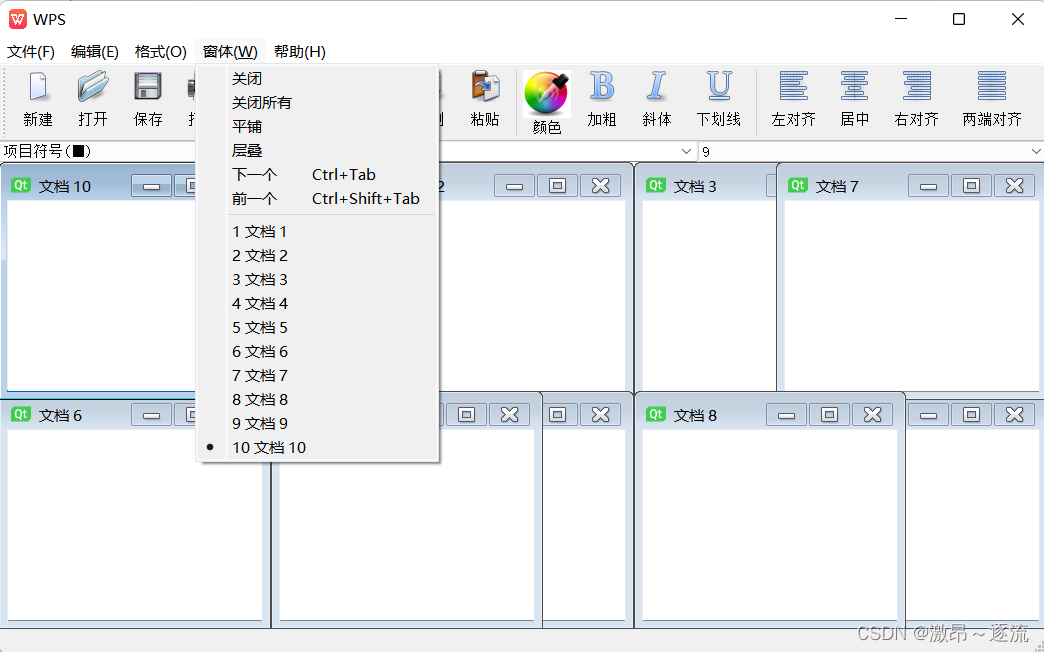
Task: Toggle bold formatting with 加粗
Action: click(602, 100)
